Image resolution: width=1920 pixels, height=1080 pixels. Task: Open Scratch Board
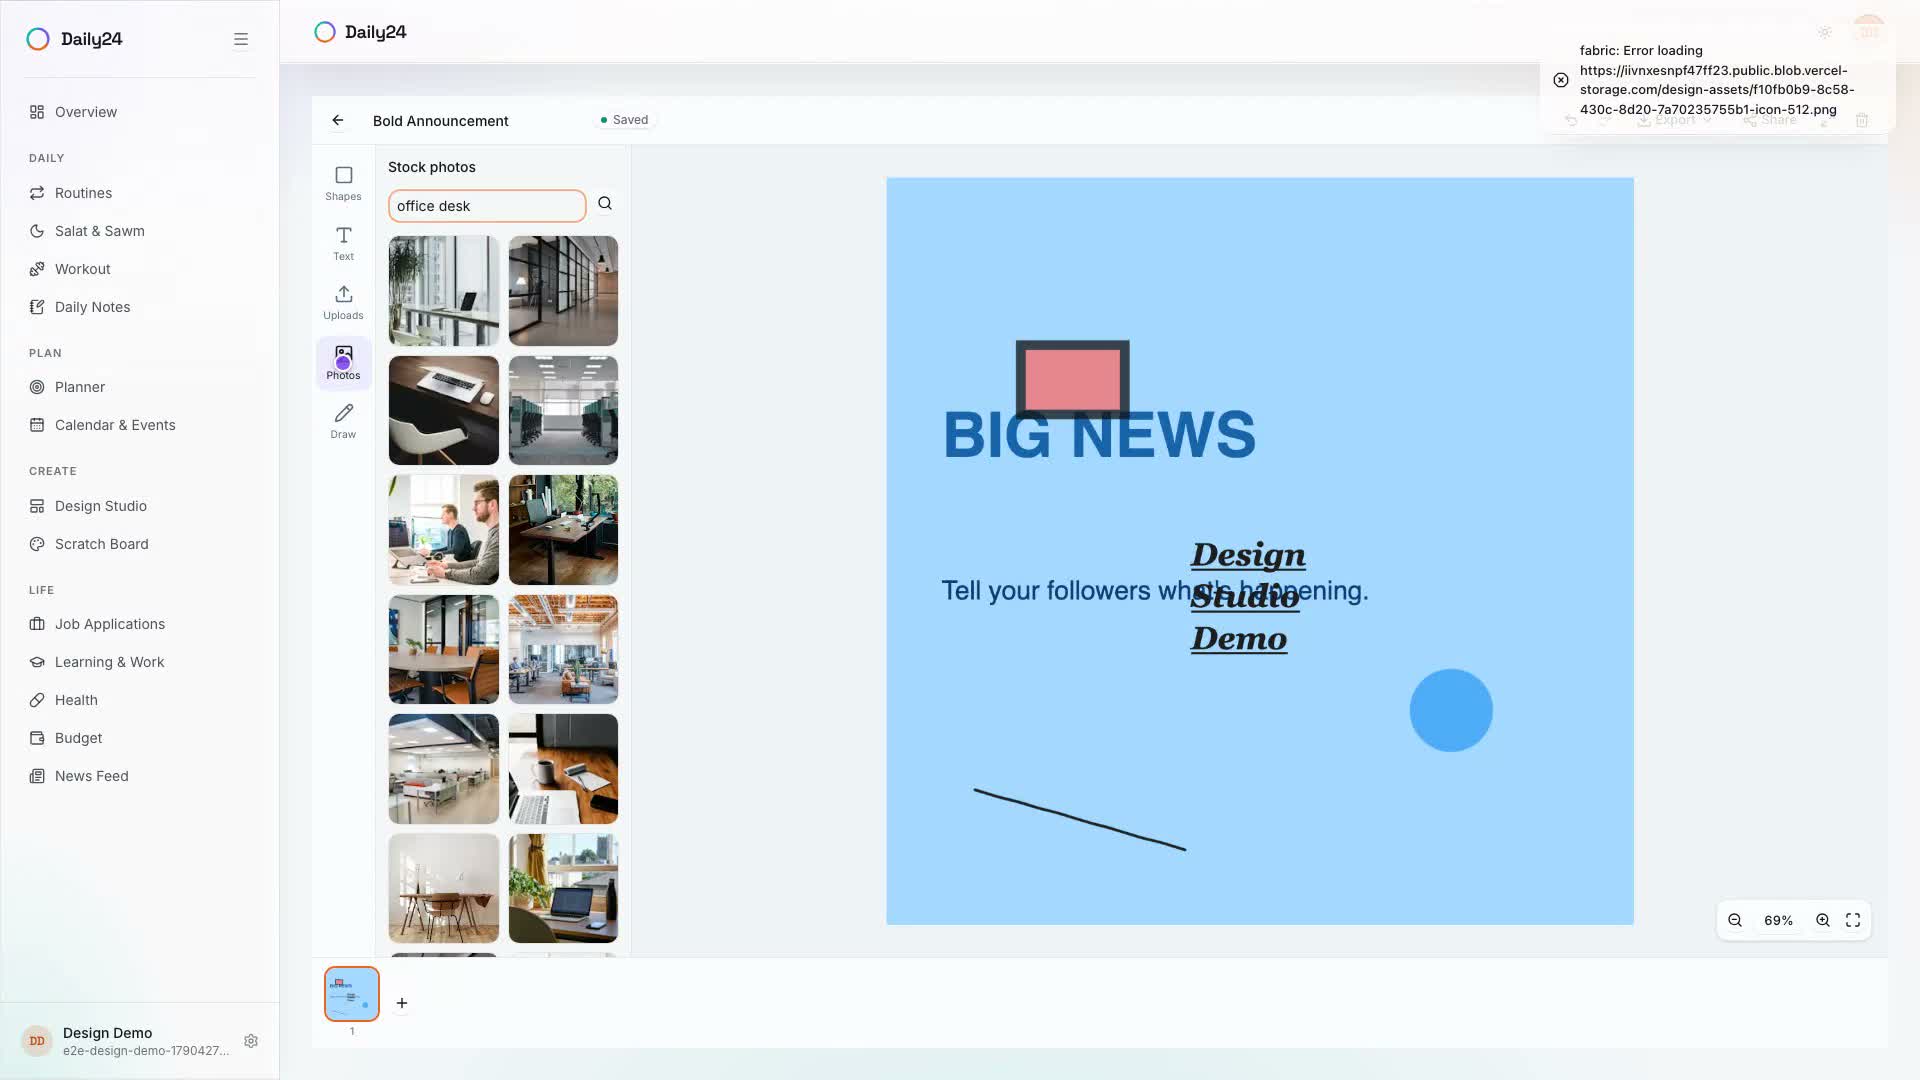pos(140,544)
